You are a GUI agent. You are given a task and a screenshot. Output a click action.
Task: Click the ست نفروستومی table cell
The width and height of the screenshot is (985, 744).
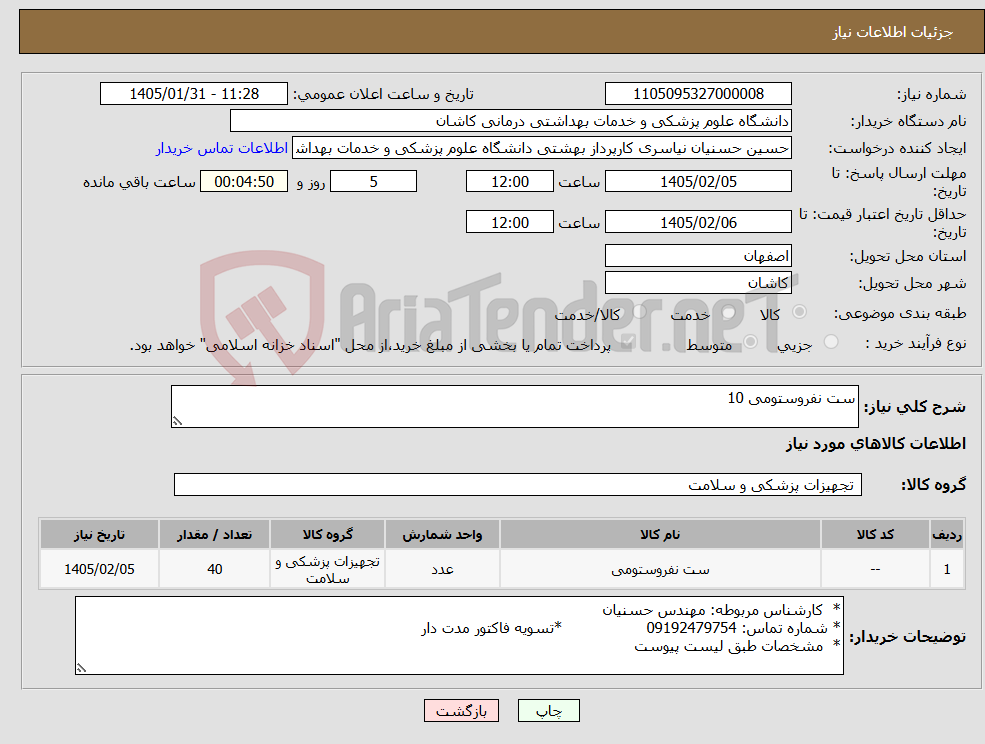coord(660,569)
